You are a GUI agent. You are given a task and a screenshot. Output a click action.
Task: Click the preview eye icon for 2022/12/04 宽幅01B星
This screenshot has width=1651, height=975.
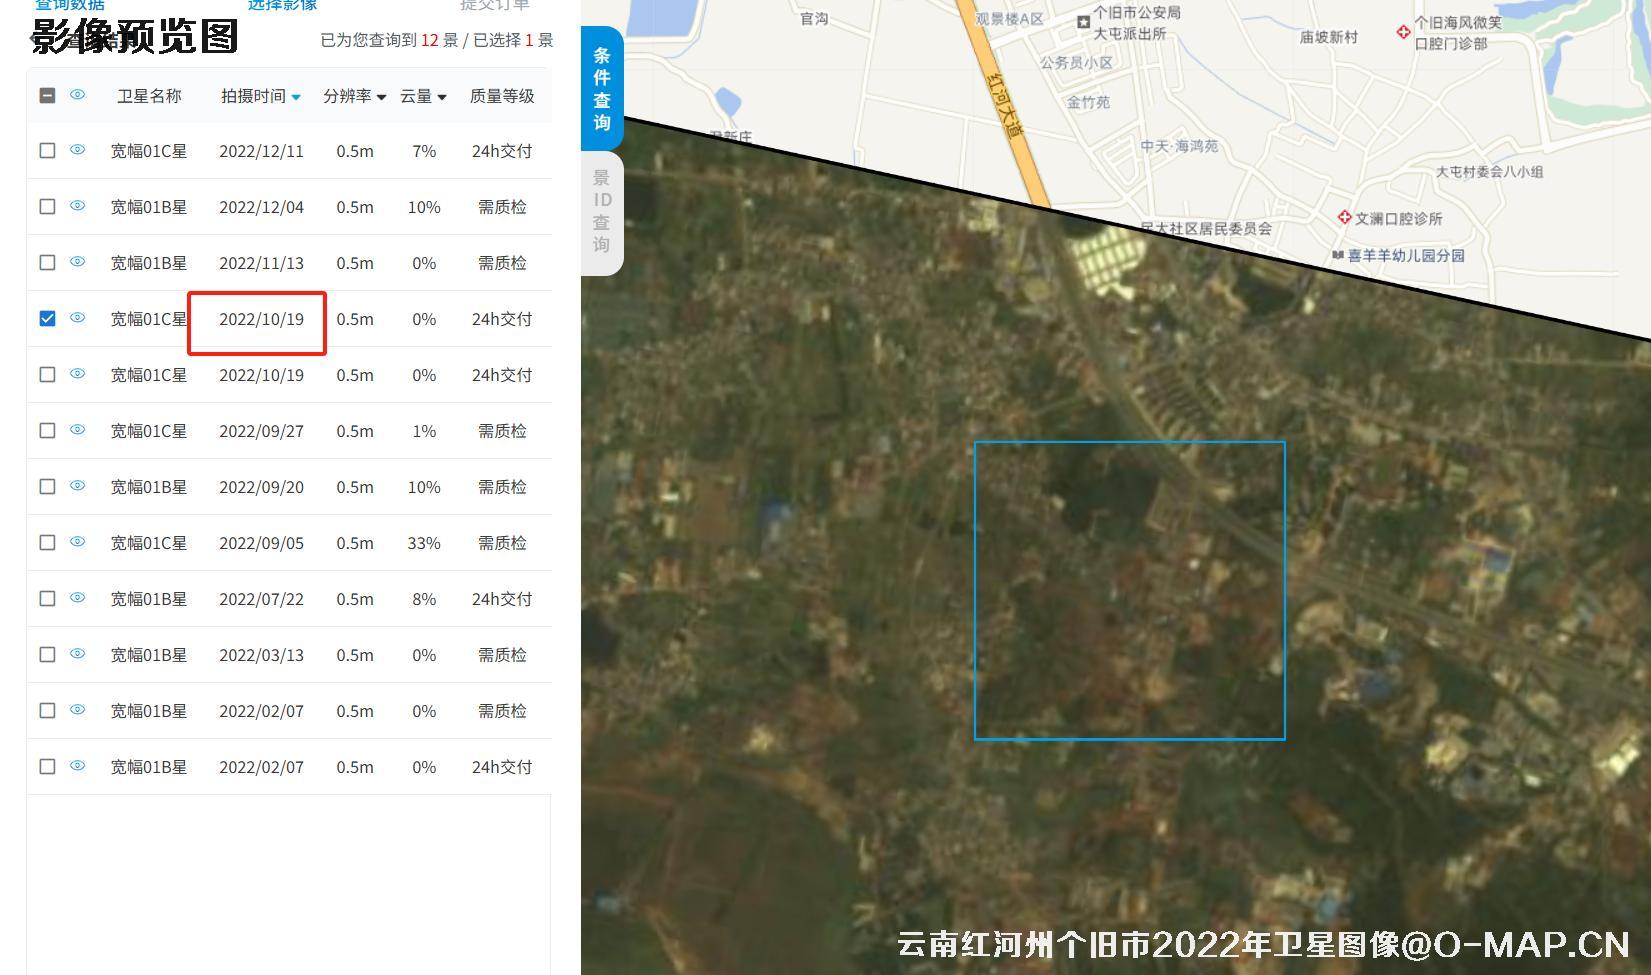pyautogui.click(x=77, y=206)
